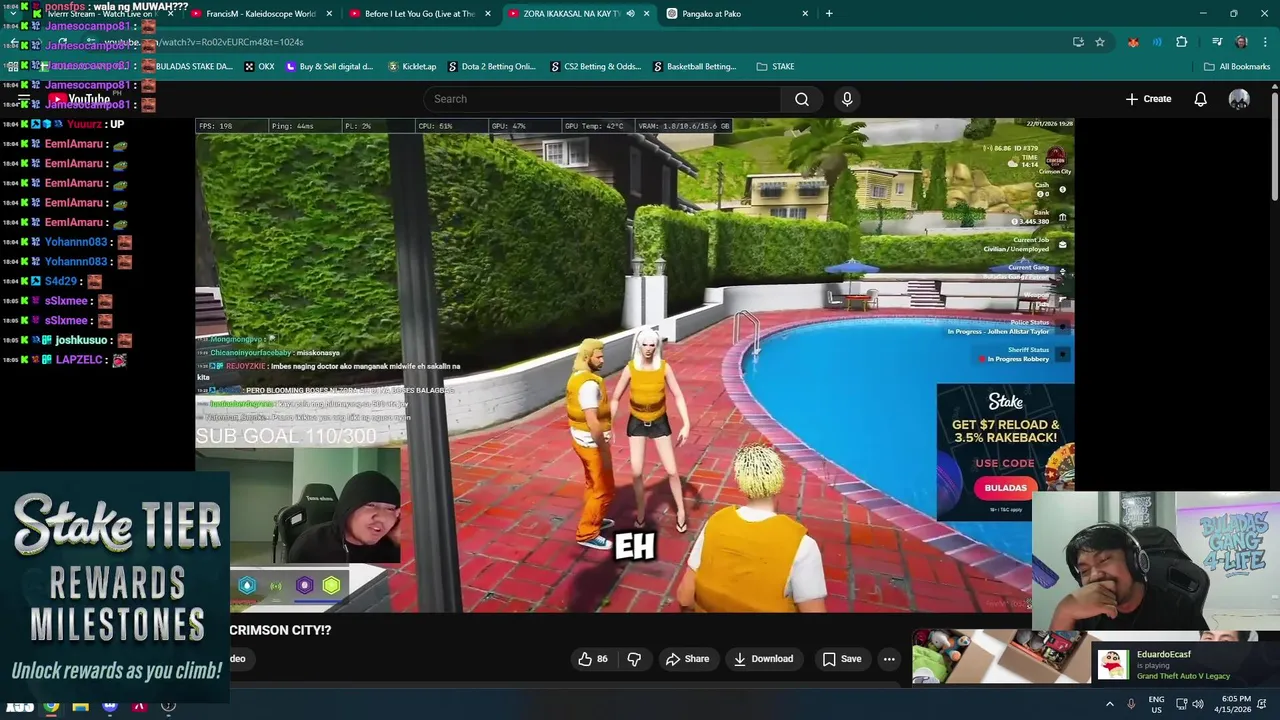Bookmark this page with the star icon
This screenshot has height=720, width=1280.
1100,42
